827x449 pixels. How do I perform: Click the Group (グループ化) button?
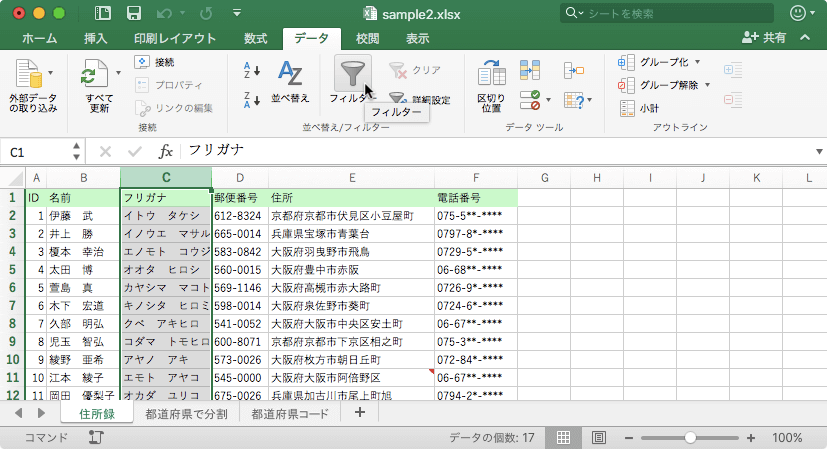[x=653, y=62]
